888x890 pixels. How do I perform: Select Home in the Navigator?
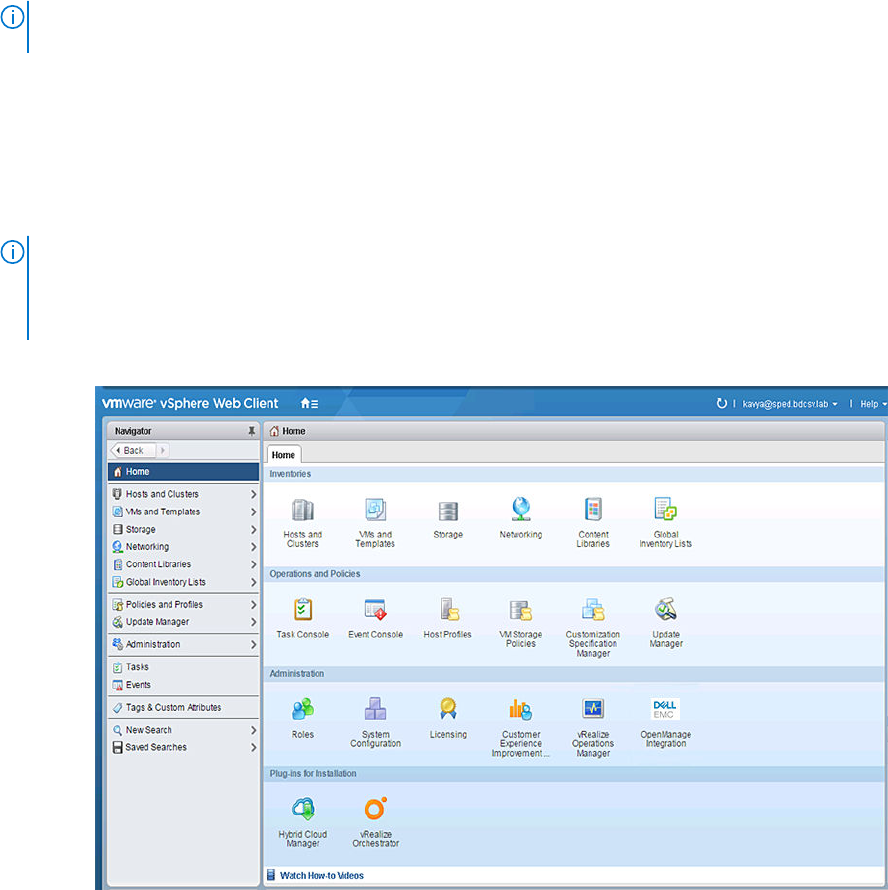pyautogui.click(x=183, y=472)
